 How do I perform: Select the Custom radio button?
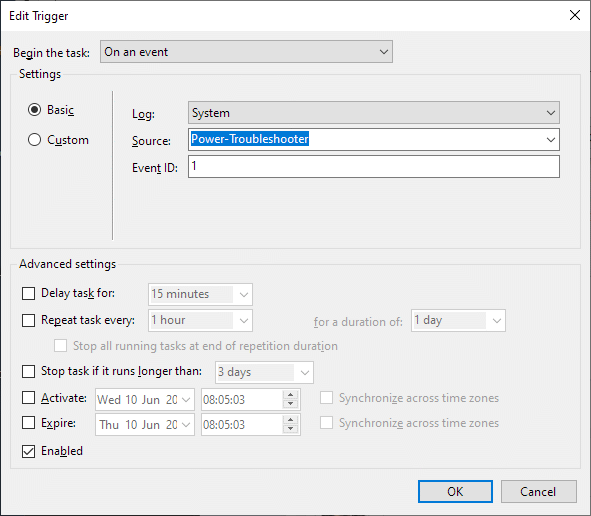coord(34,140)
